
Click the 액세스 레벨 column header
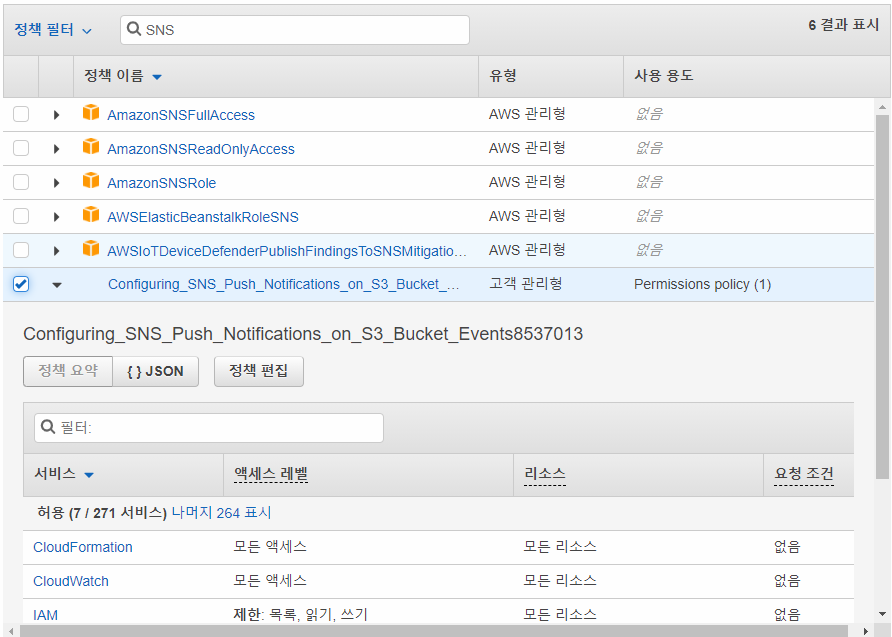point(271,474)
